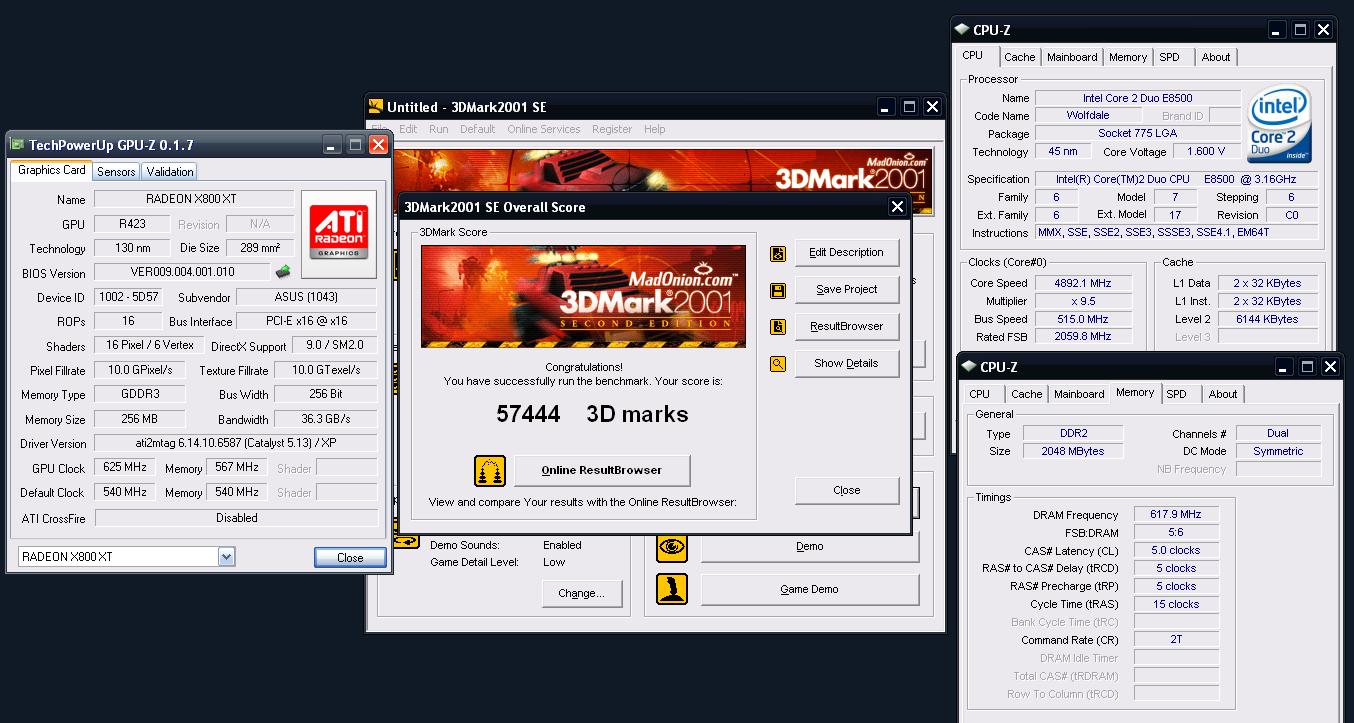This screenshot has width=1354, height=723.
Task: Click the Online ResultBrowser abacus icon
Action: click(x=490, y=471)
